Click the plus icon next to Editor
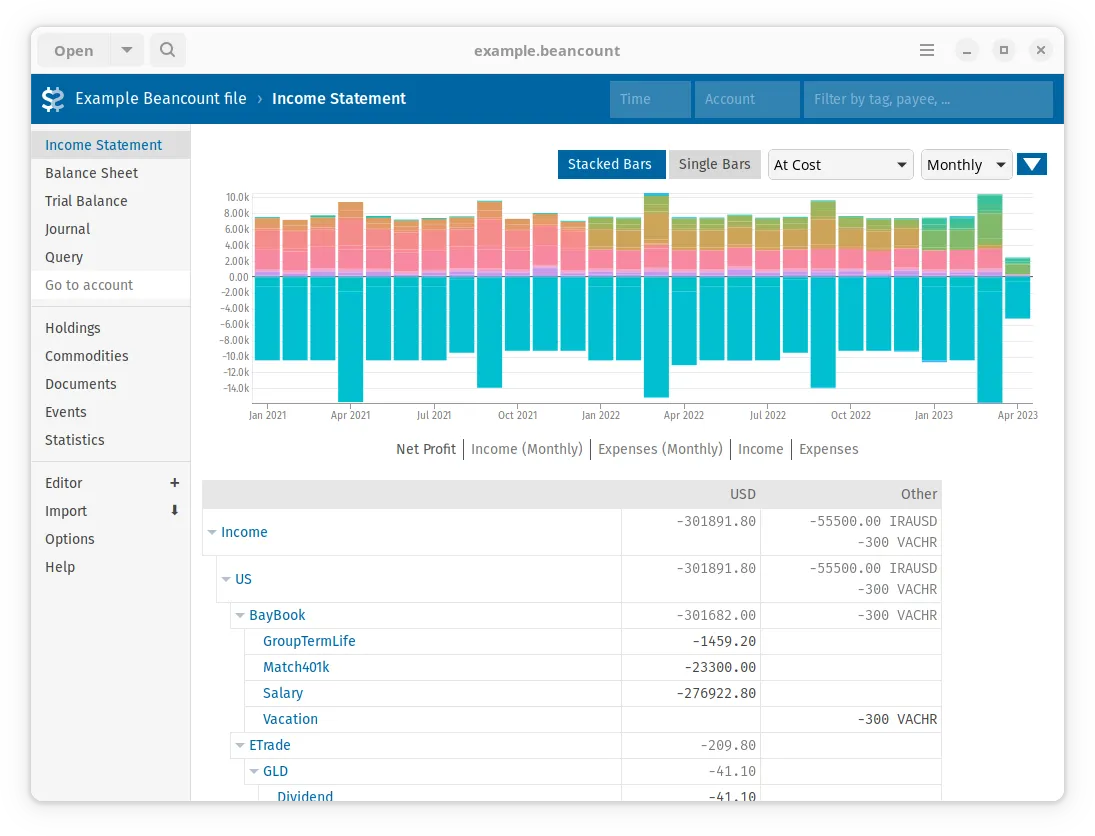The height and width of the screenshot is (836, 1095). [175, 483]
